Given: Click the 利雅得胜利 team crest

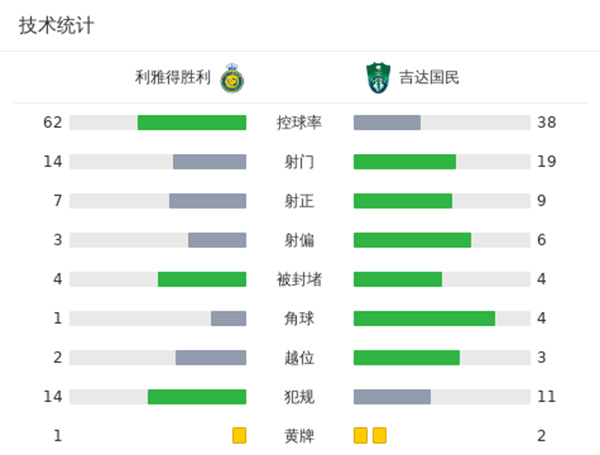Looking at the screenshot, I should click(233, 75).
